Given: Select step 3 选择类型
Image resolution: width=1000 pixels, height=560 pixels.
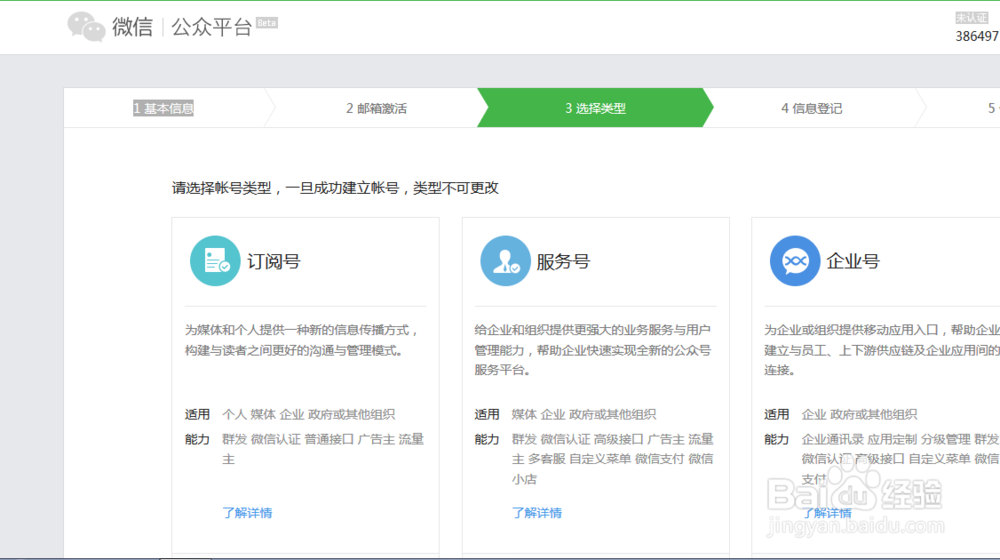Looking at the screenshot, I should tap(595, 108).
